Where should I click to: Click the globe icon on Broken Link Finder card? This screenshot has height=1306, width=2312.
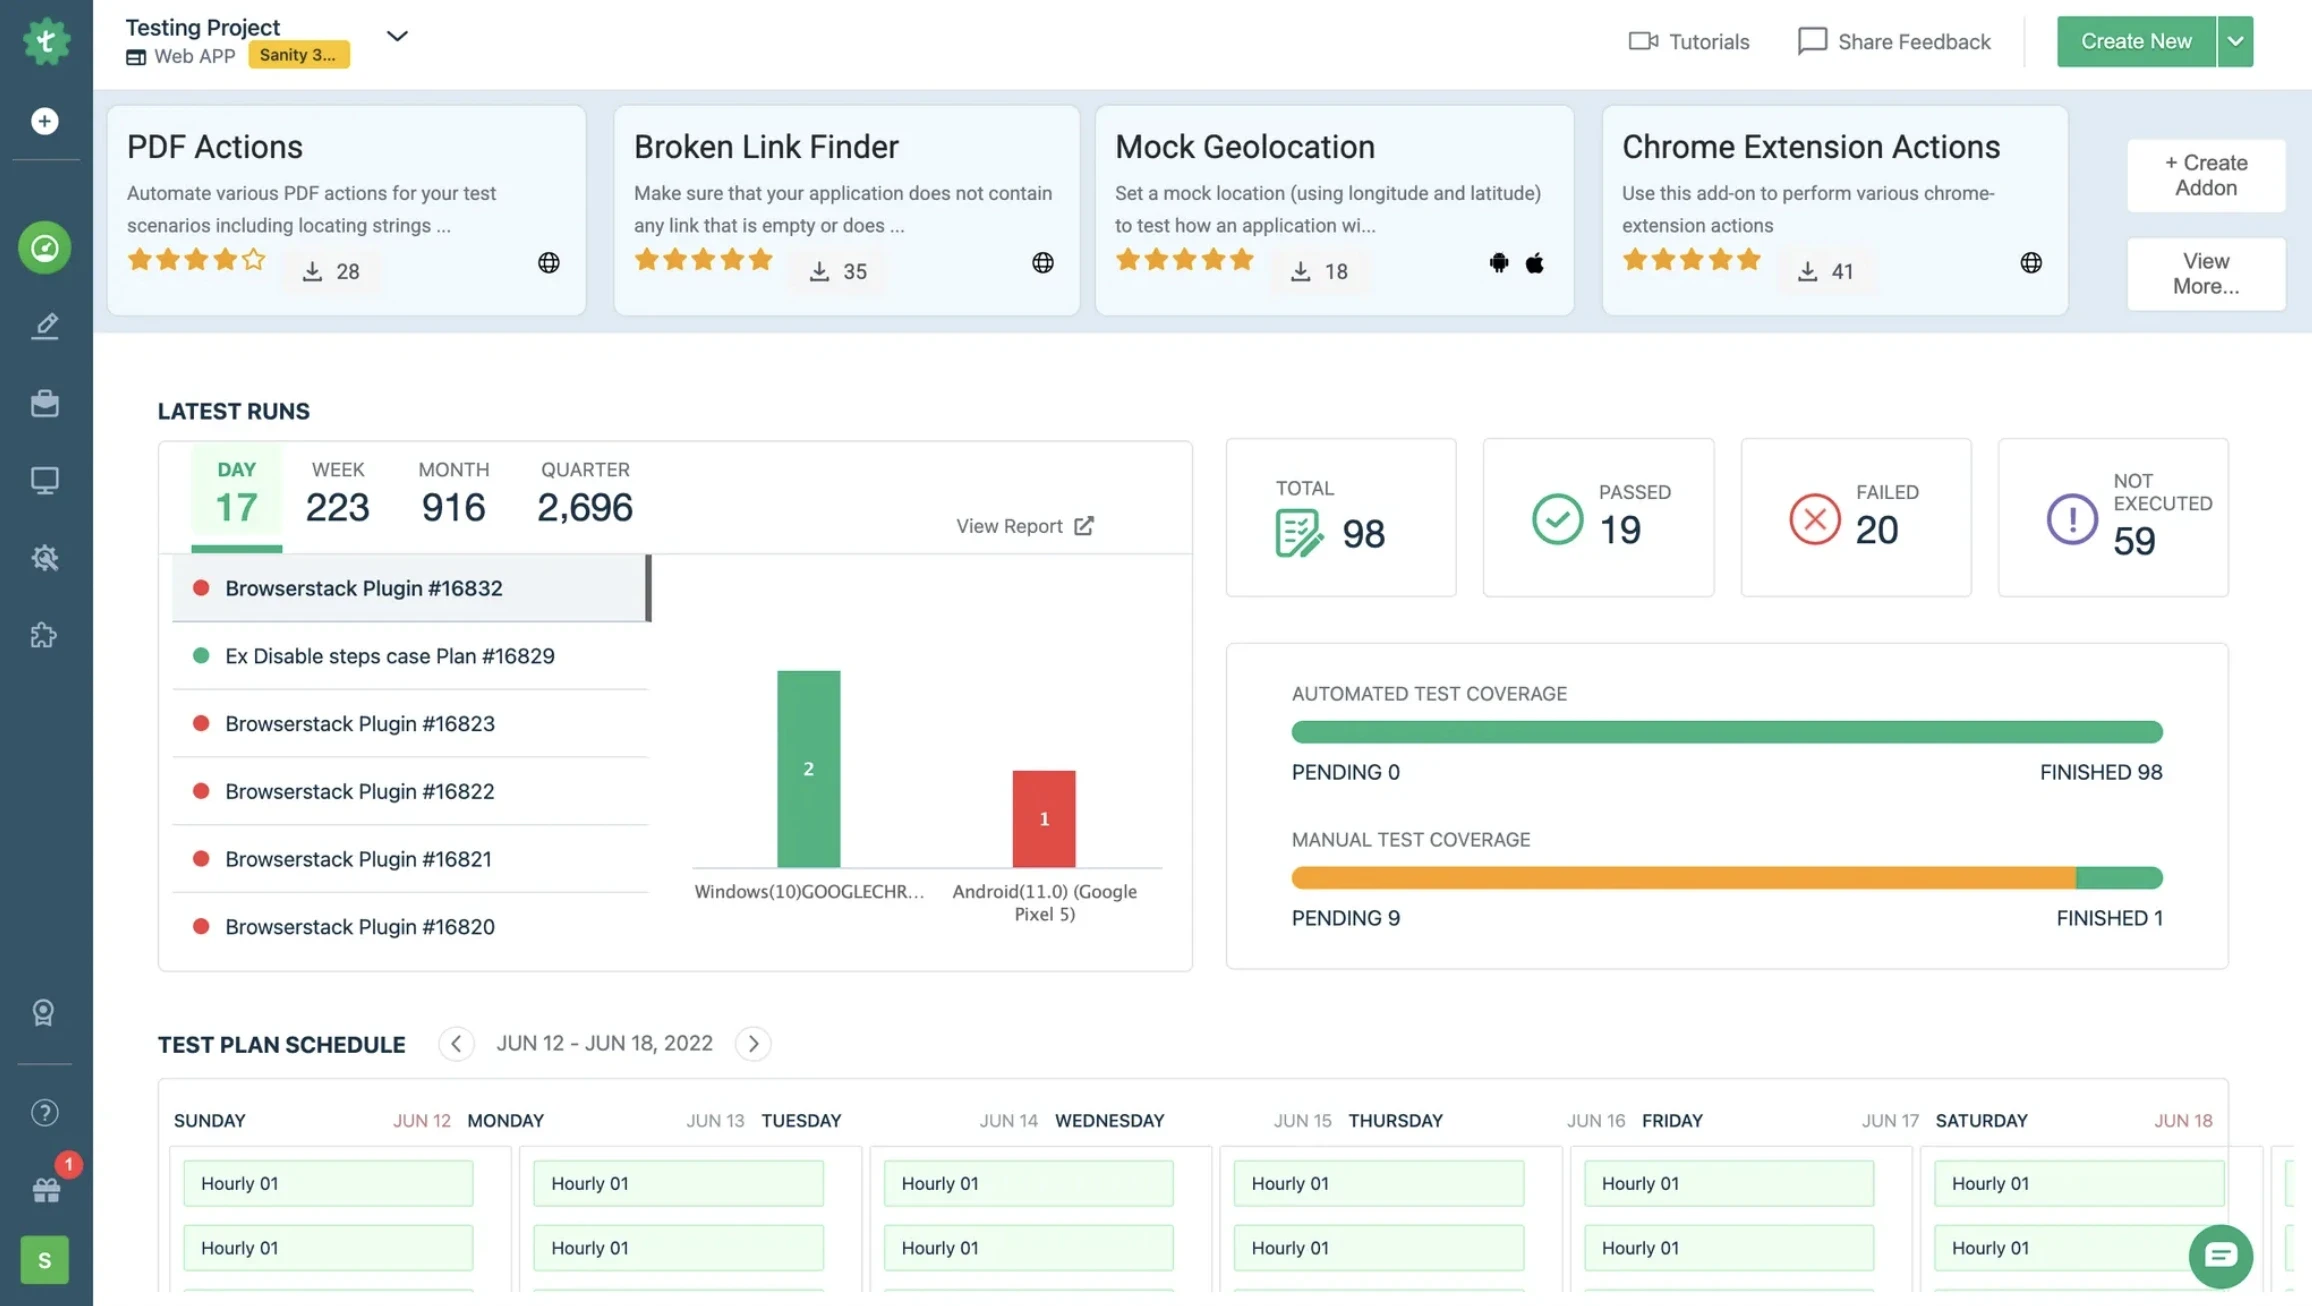click(1043, 263)
